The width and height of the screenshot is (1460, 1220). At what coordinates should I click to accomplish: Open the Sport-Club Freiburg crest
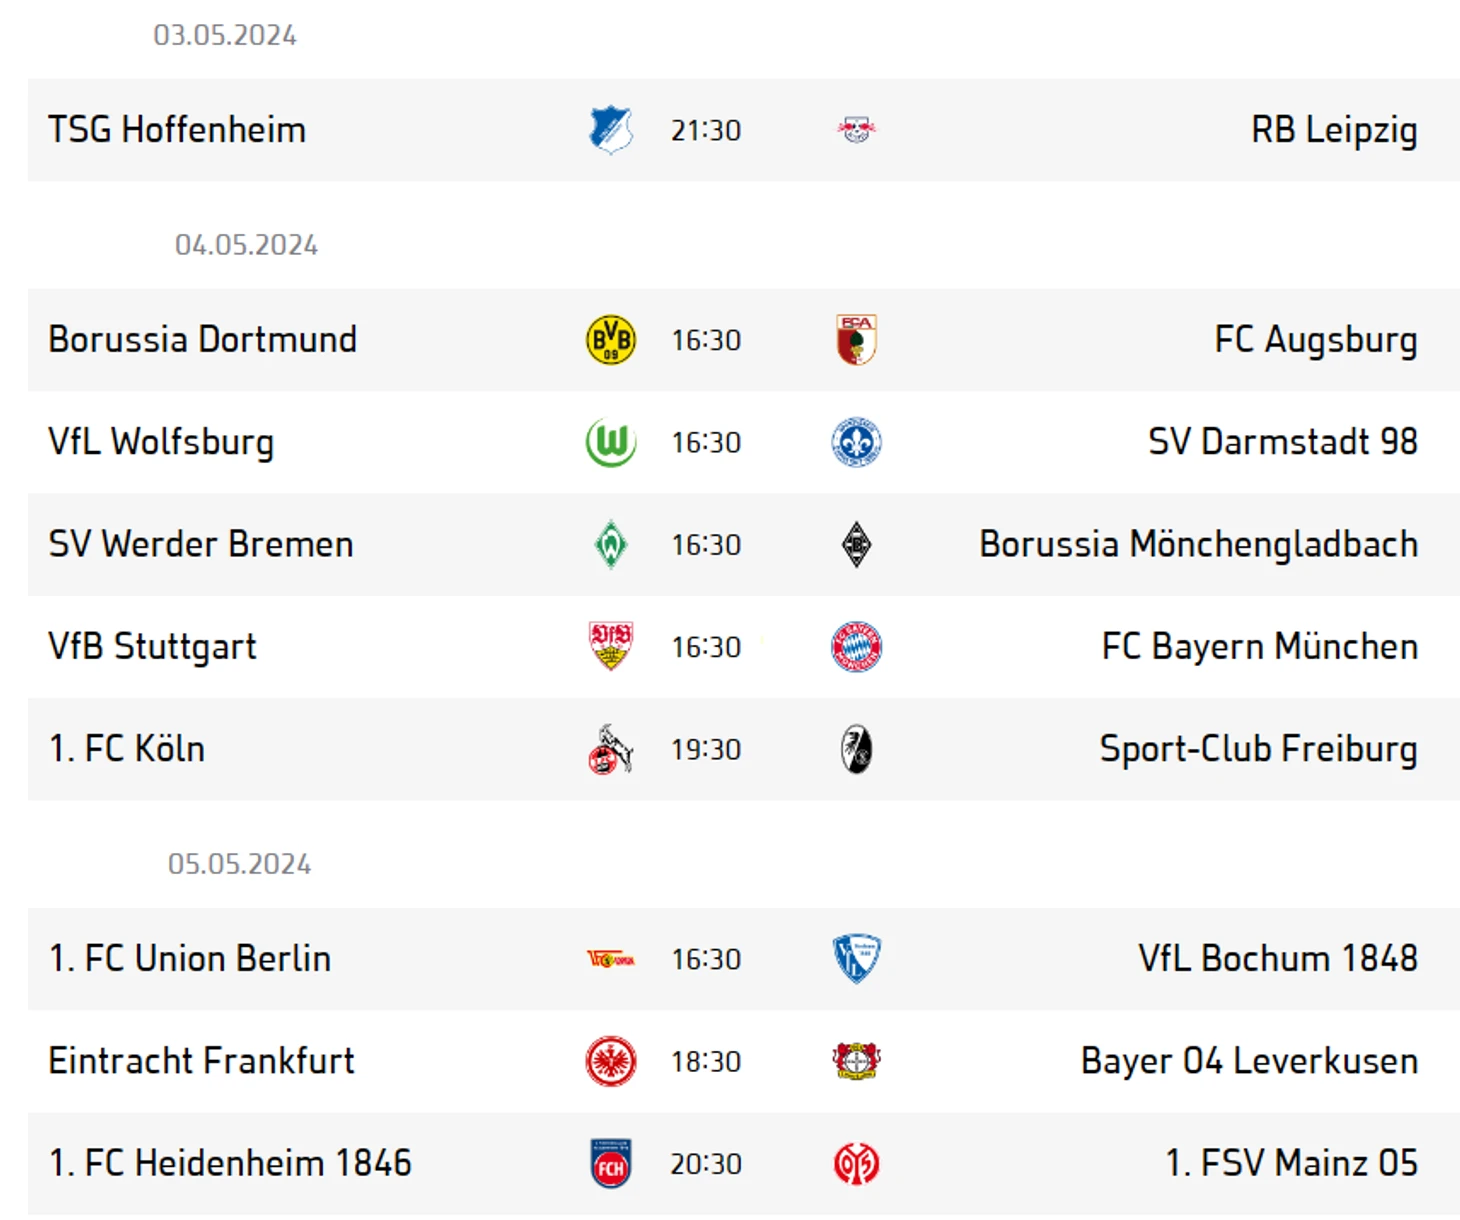[x=856, y=750]
